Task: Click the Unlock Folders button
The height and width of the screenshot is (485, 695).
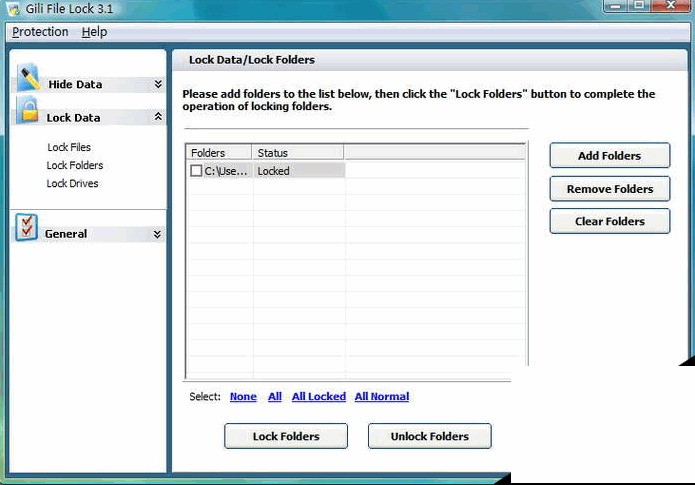Action: click(x=429, y=436)
